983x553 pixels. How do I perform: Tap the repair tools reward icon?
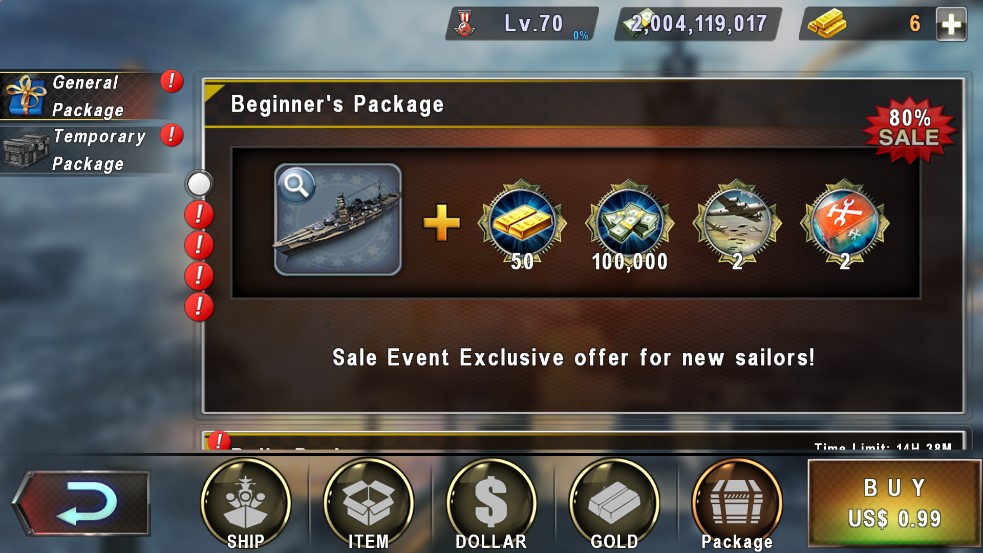[844, 224]
